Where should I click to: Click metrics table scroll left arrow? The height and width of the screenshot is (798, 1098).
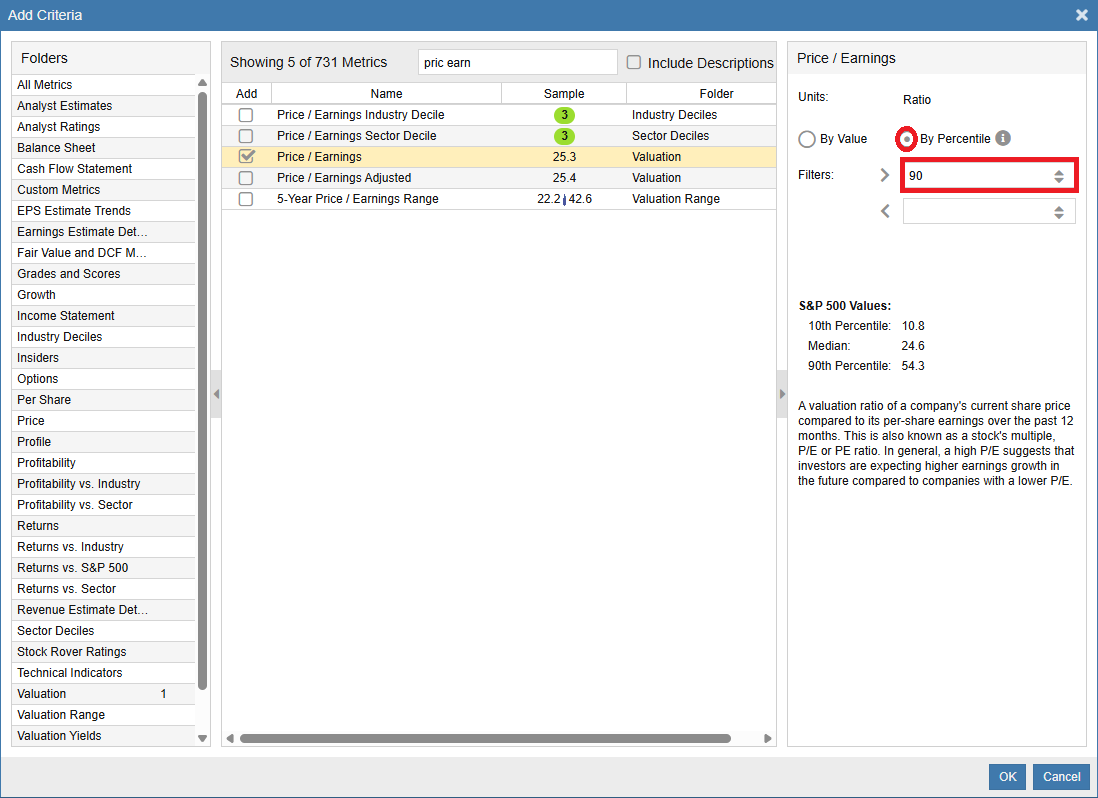[230, 738]
